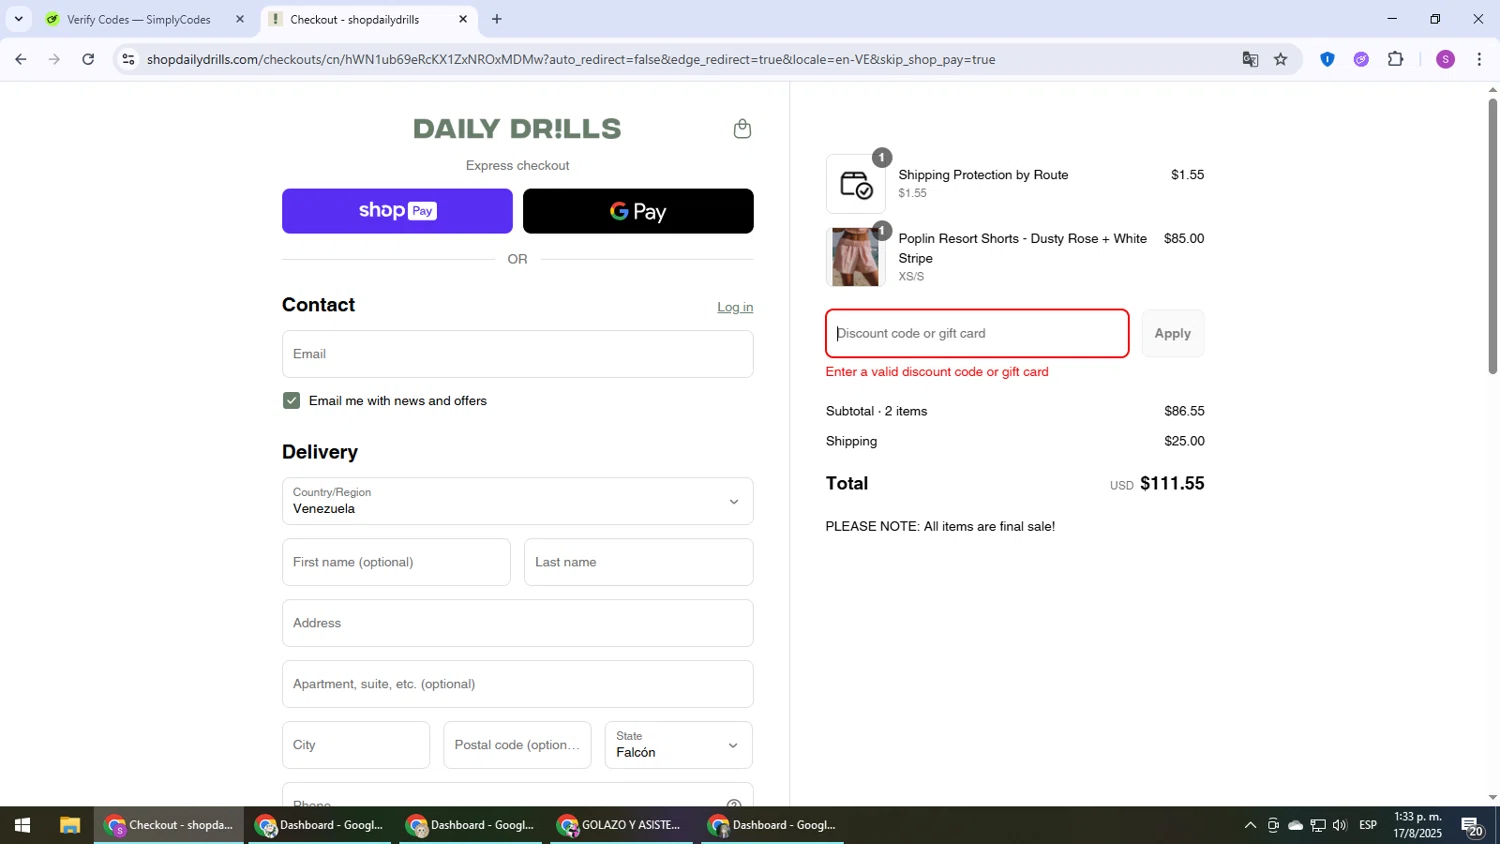Pay with the Google Pay button

tap(638, 211)
